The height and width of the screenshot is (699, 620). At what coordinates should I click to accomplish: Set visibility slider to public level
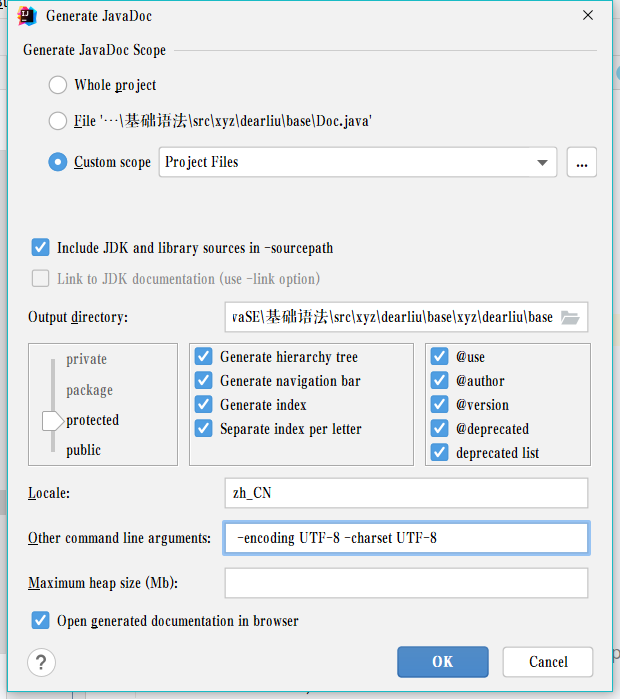83,450
